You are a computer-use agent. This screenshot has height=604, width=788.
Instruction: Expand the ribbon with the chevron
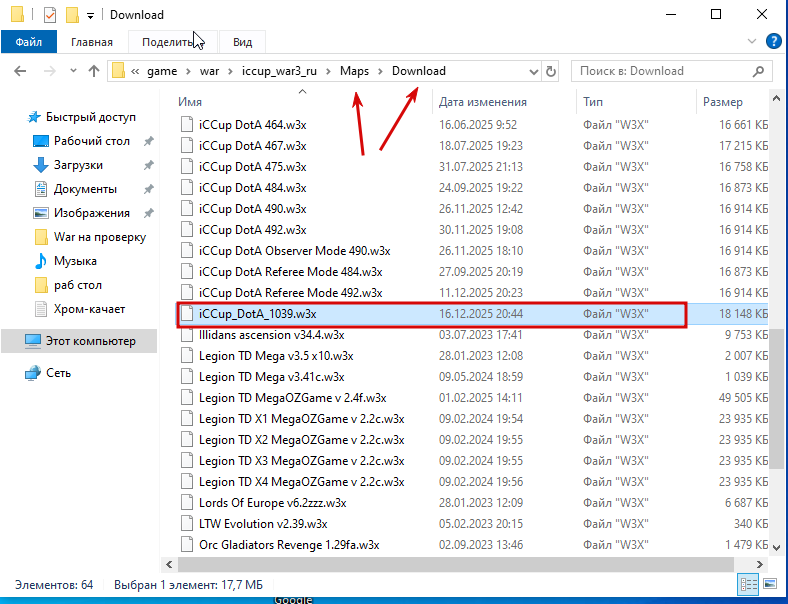point(752,41)
